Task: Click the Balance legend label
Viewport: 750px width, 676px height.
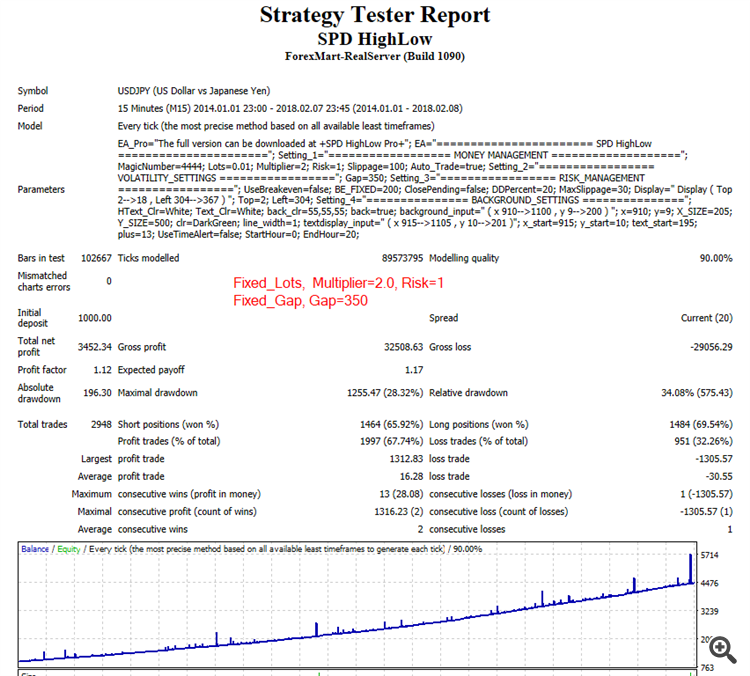Action: point(35,549)
